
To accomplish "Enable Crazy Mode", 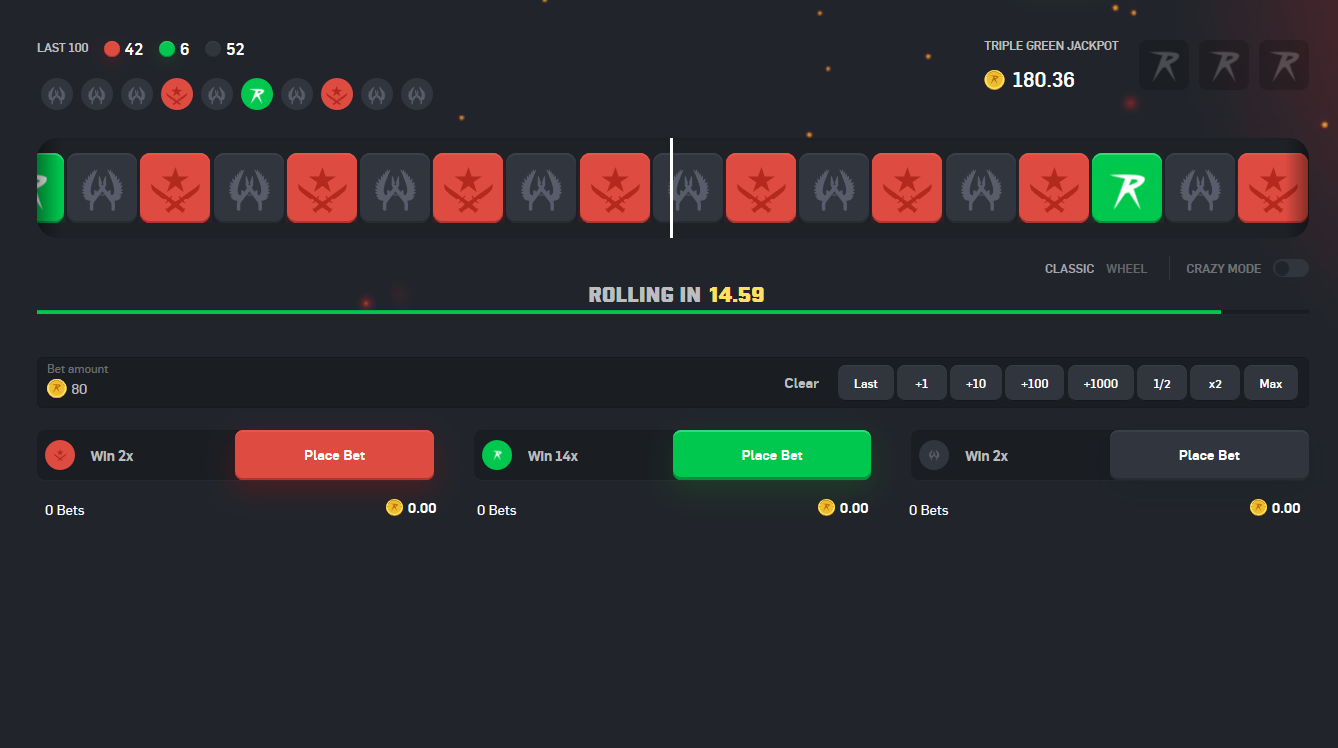I will coord(1290,268).
